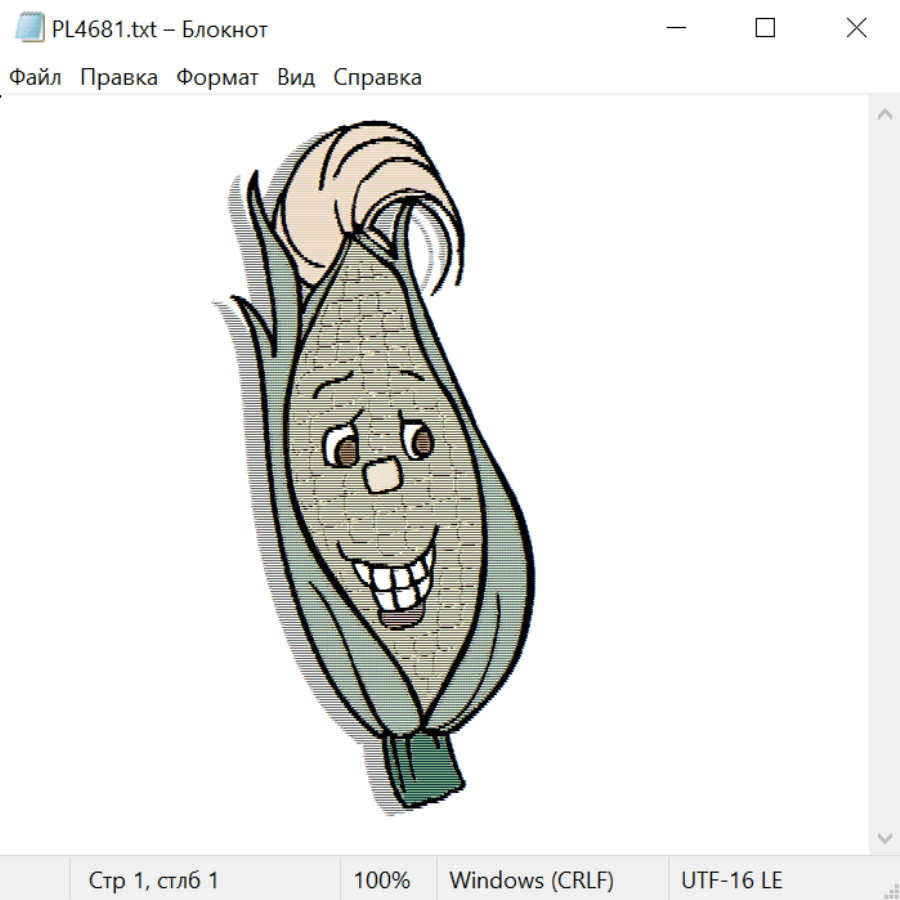Image resolution: width=900 pixels, height=900 pixels.
Task: Click the 100% zoom indicator
Action: coord(382,881)
